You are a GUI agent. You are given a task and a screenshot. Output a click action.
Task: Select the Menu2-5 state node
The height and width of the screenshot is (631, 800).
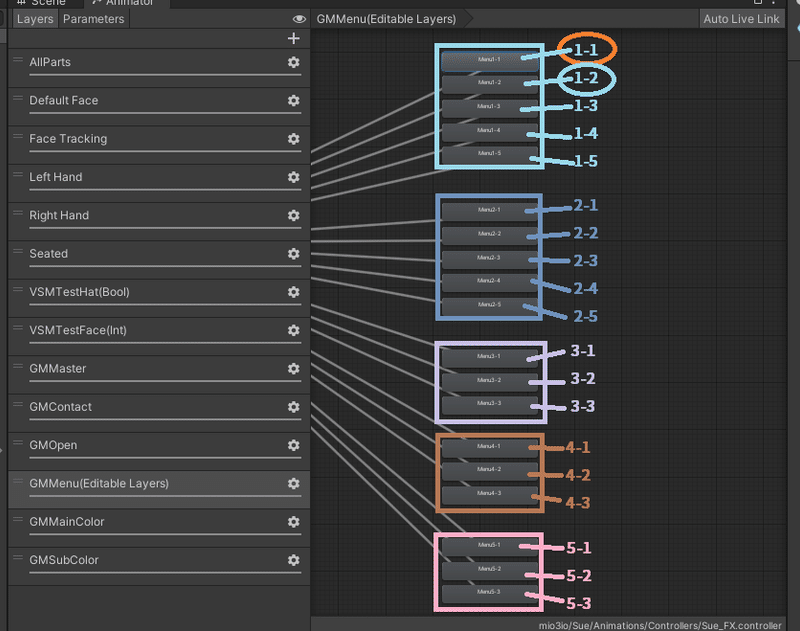pyautogui.click(x=490, y=305)
